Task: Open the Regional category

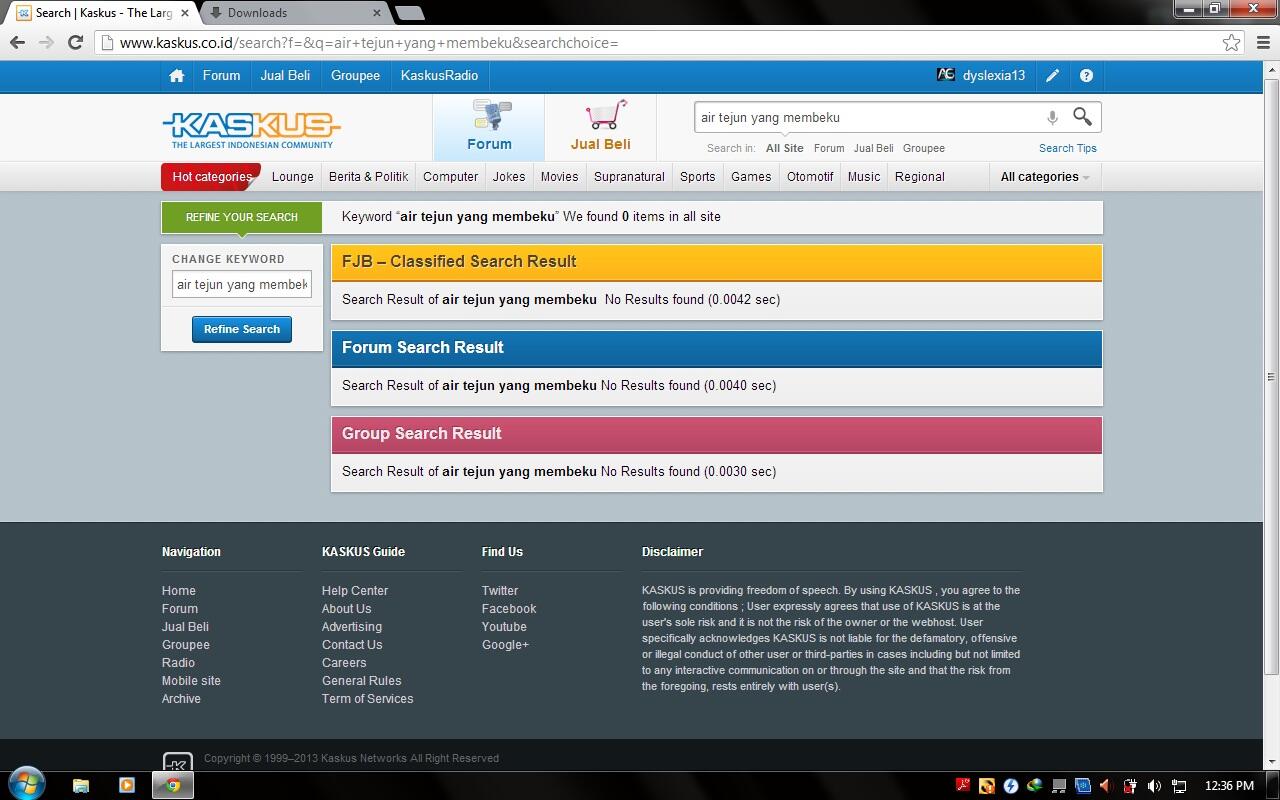Action: [919, 177]
